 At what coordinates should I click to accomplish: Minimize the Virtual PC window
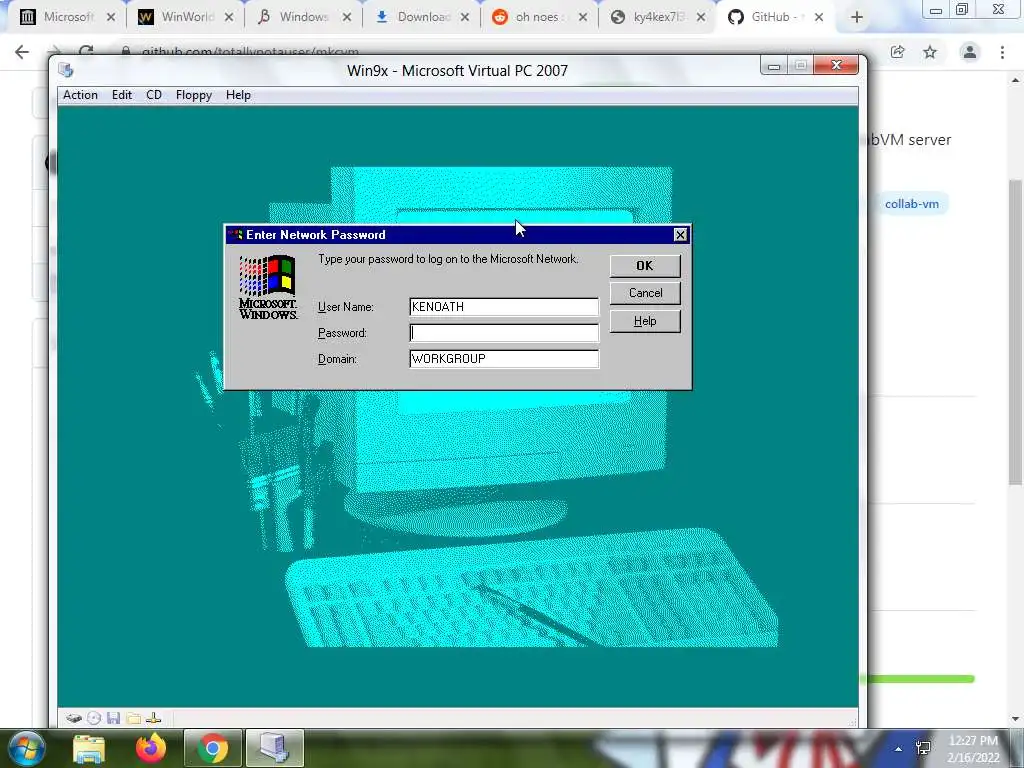(x=774, y=65)
